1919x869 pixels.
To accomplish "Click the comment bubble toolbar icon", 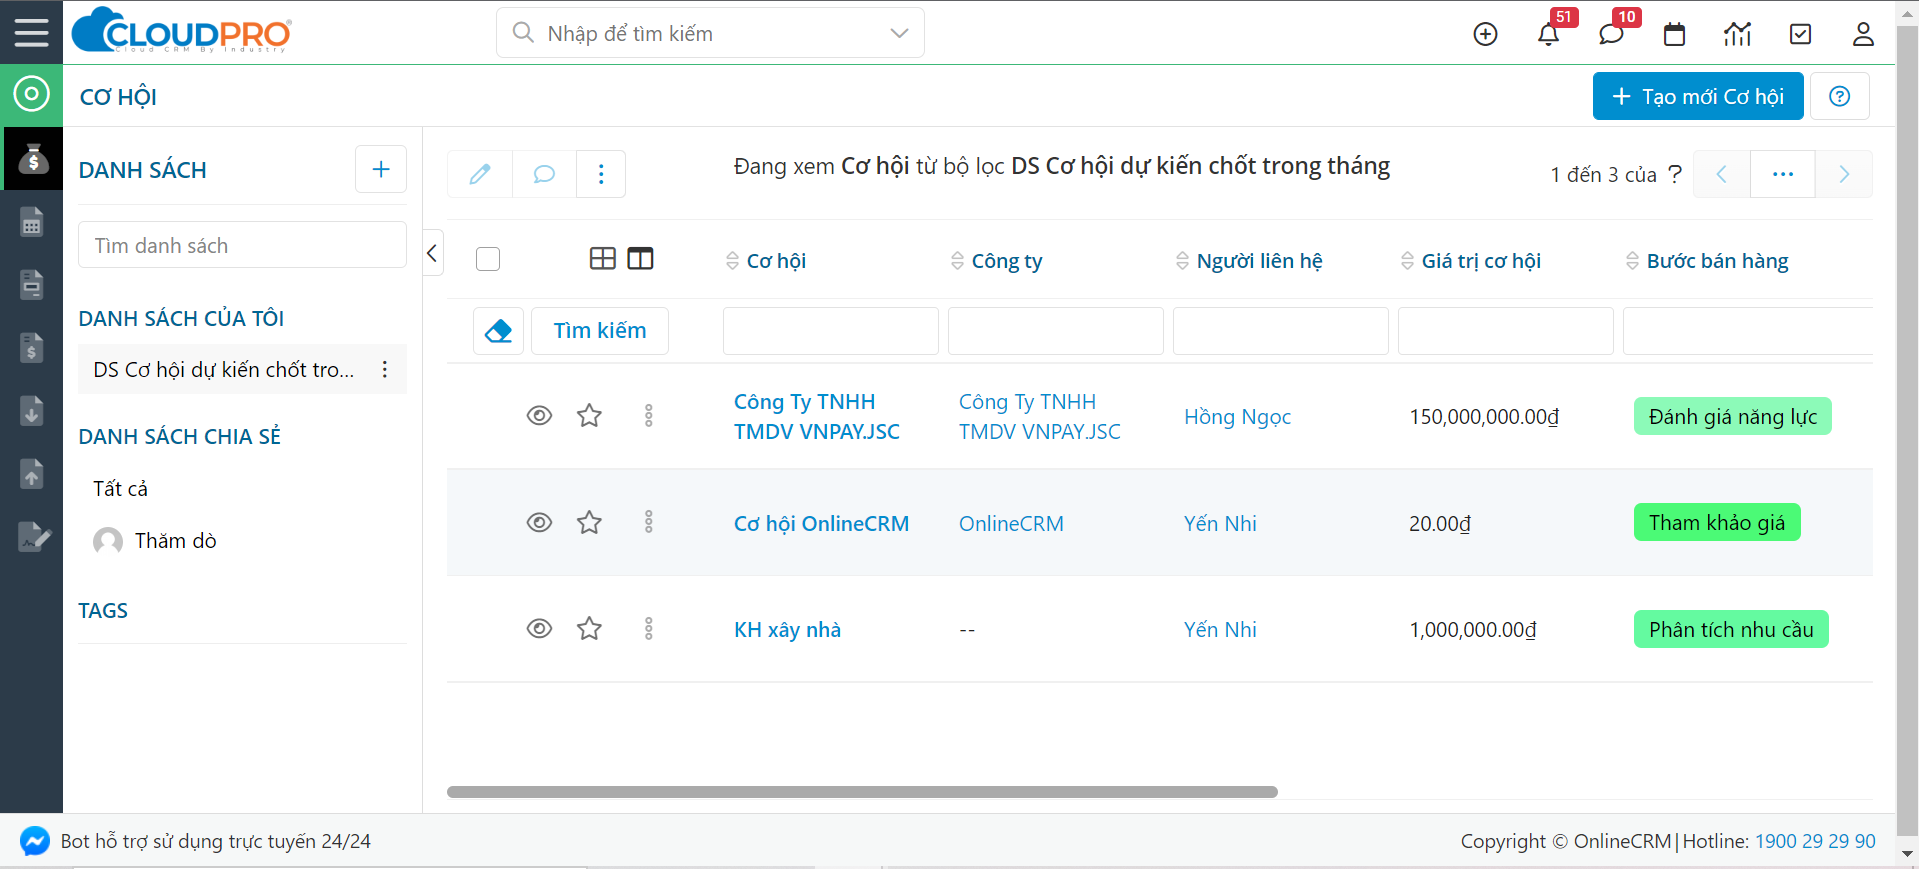I will point(544,174).
